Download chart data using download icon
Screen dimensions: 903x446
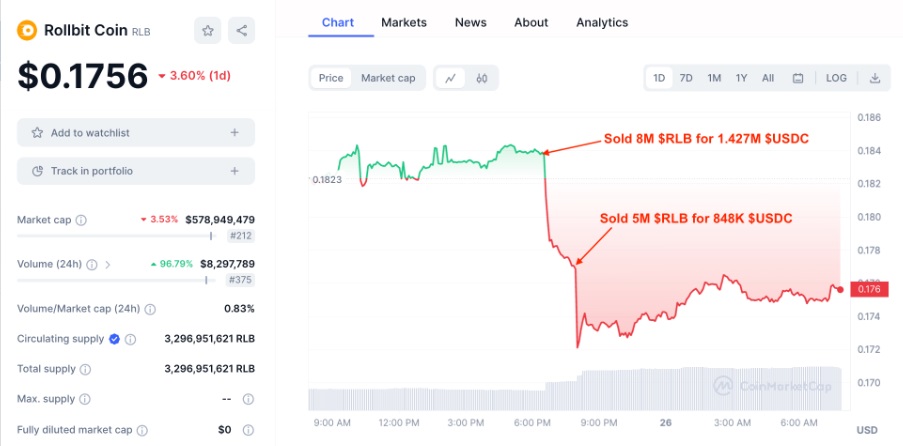(874, 78)
